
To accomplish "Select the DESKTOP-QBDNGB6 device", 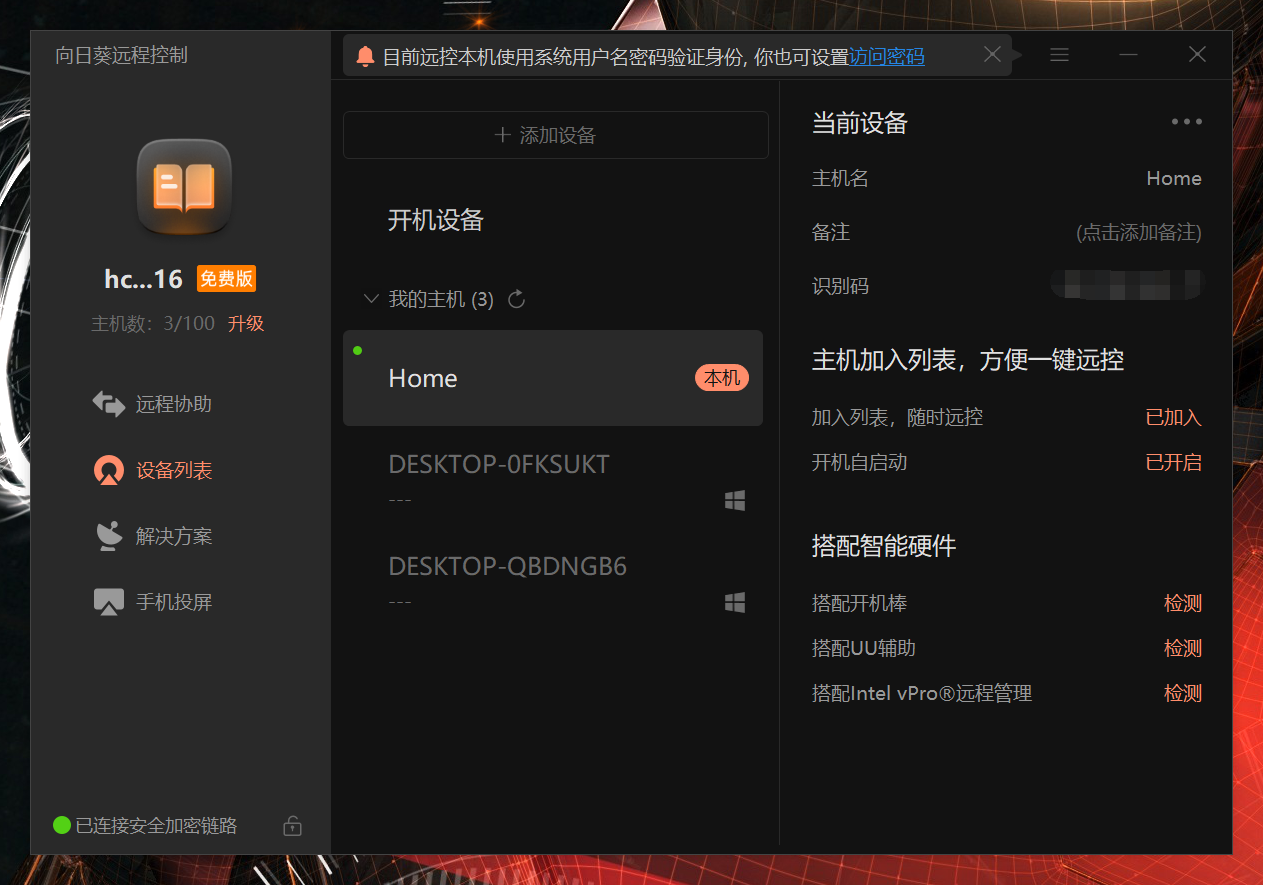I will pos(553,583).
